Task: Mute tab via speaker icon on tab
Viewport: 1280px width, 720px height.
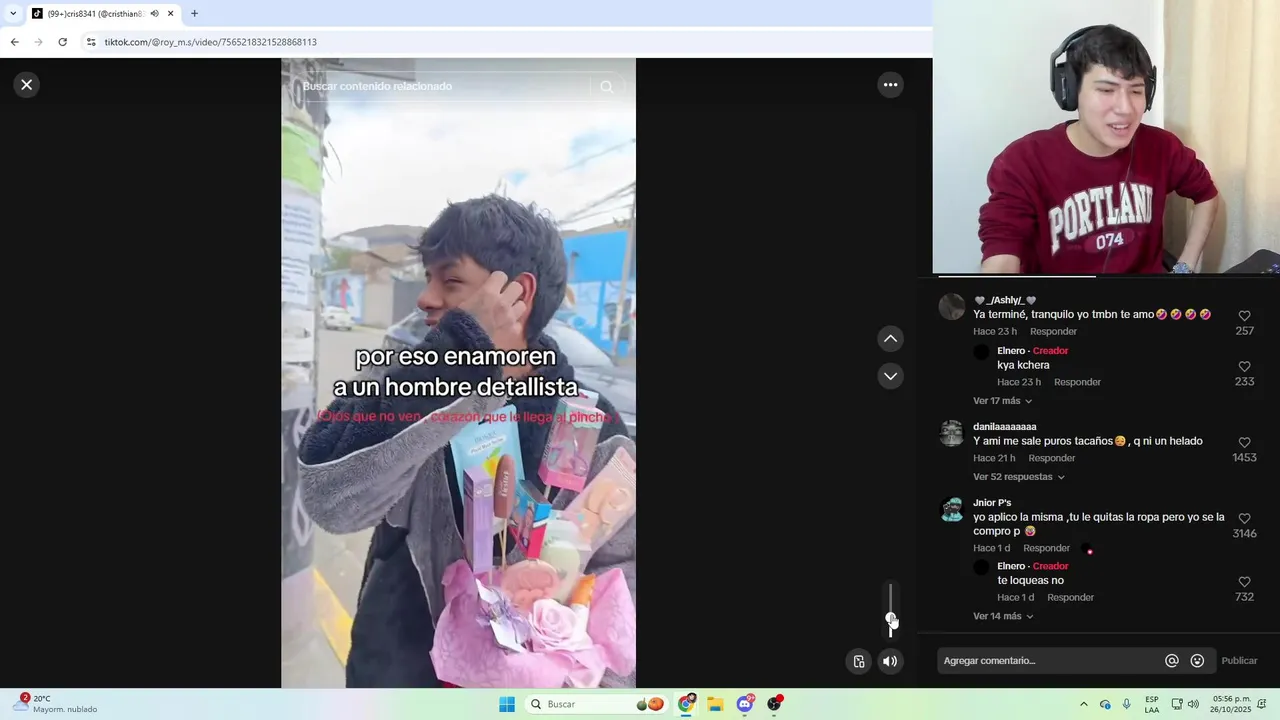Action: point(154,14)
